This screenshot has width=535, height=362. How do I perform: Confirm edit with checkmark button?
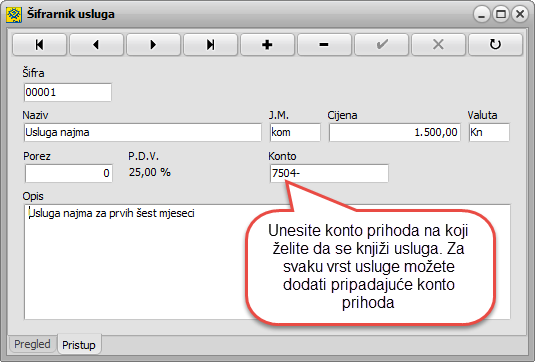pos(381,44)
